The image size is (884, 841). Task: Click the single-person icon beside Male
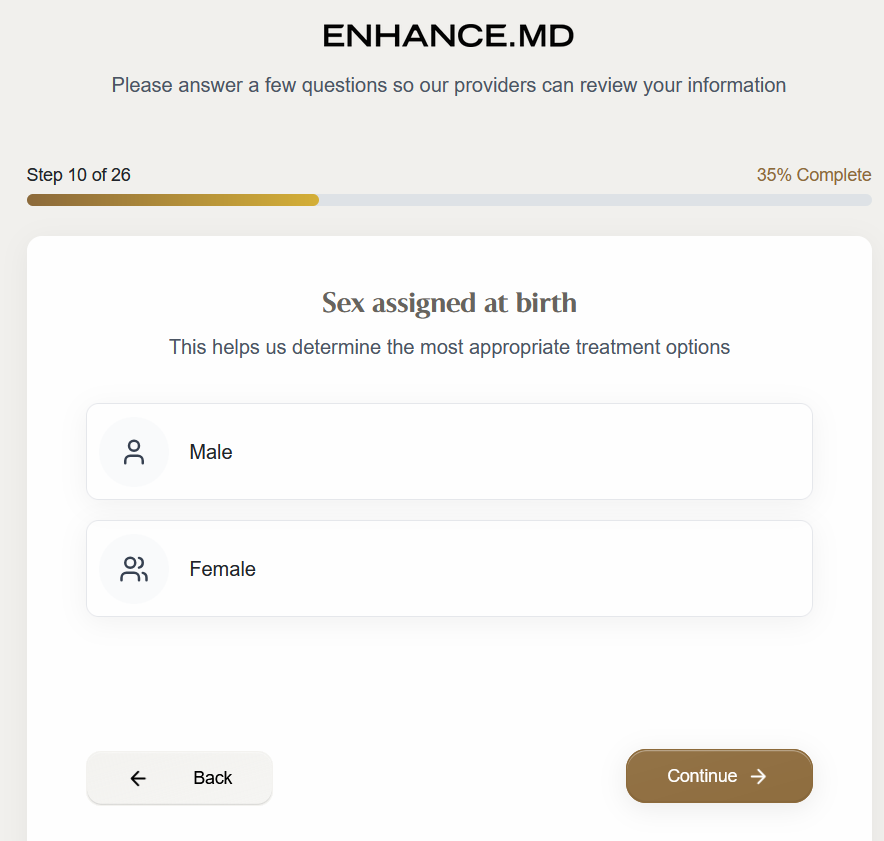[134, 452]
